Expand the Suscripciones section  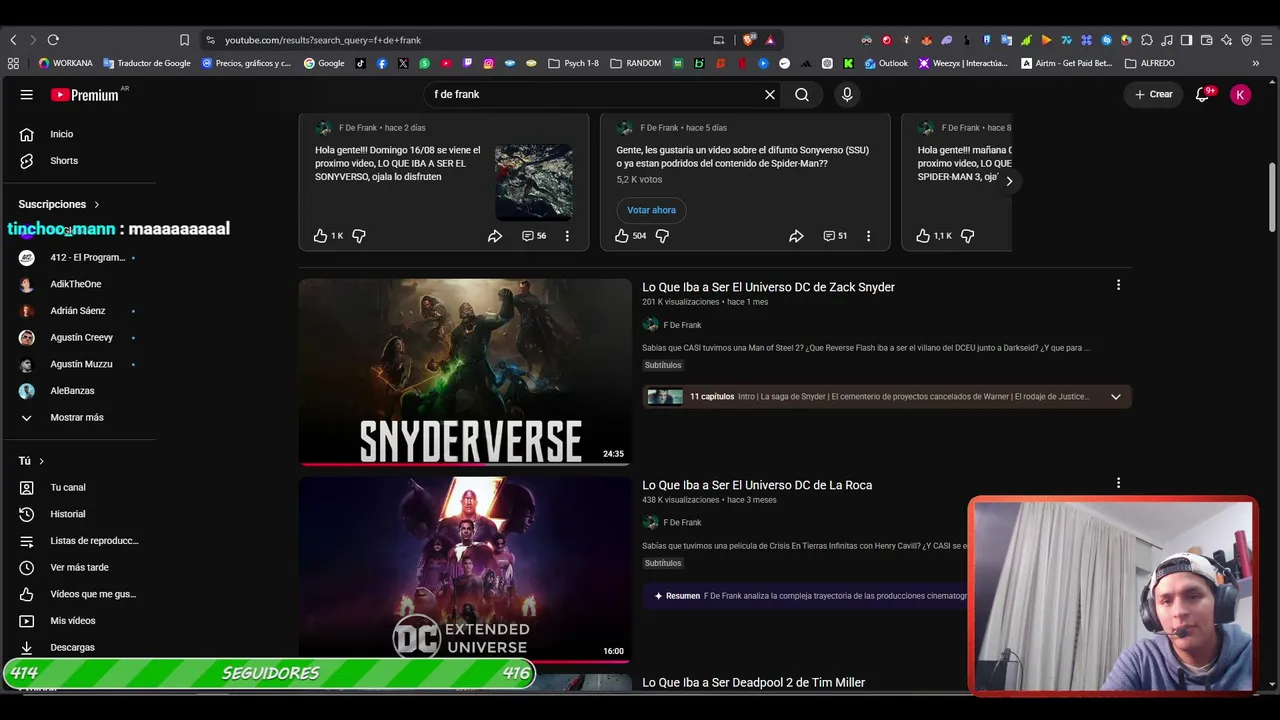(60, 204)
